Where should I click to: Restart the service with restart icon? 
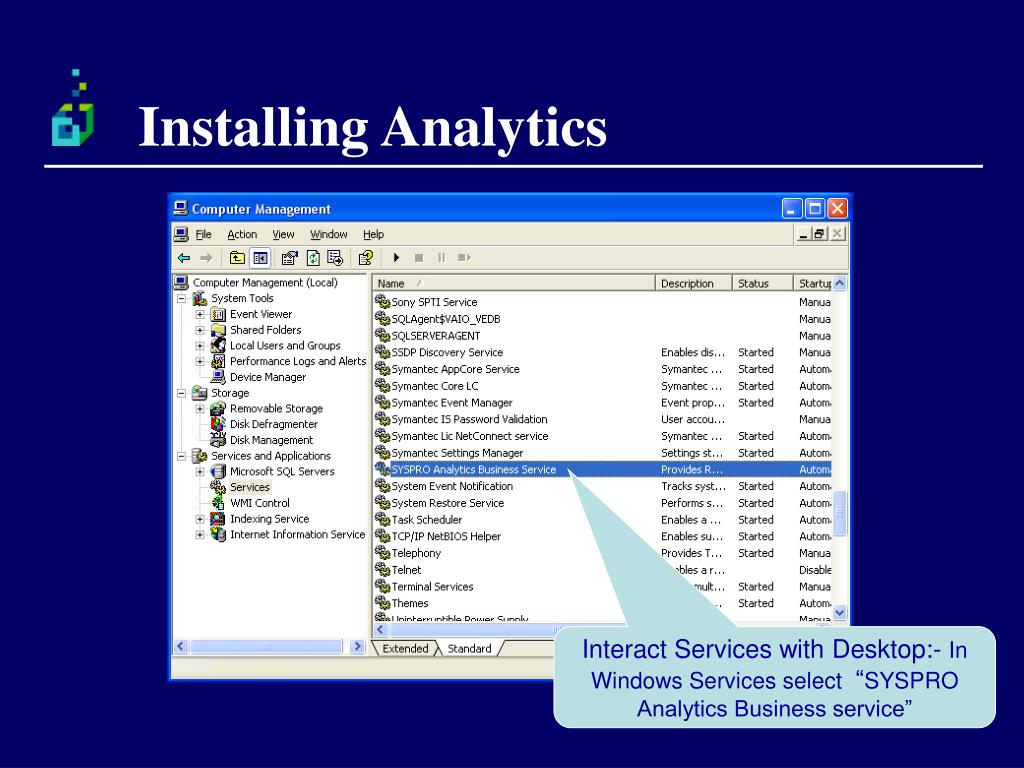464,258
